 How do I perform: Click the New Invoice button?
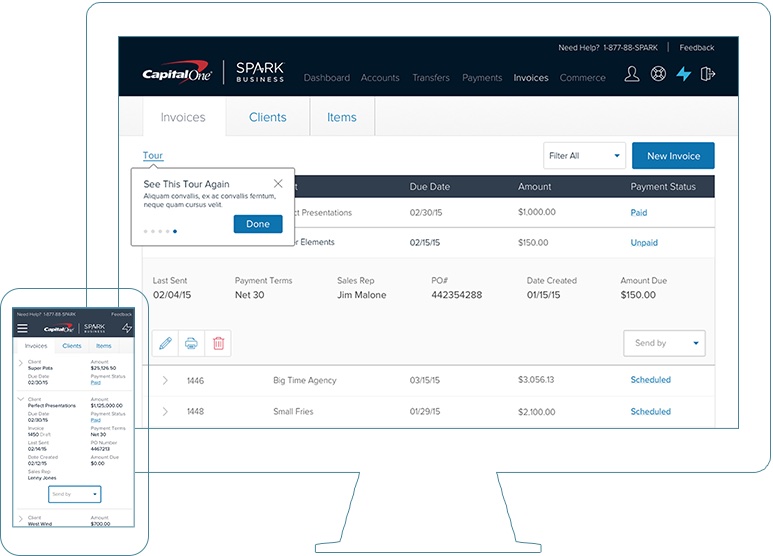coord(673,156)
